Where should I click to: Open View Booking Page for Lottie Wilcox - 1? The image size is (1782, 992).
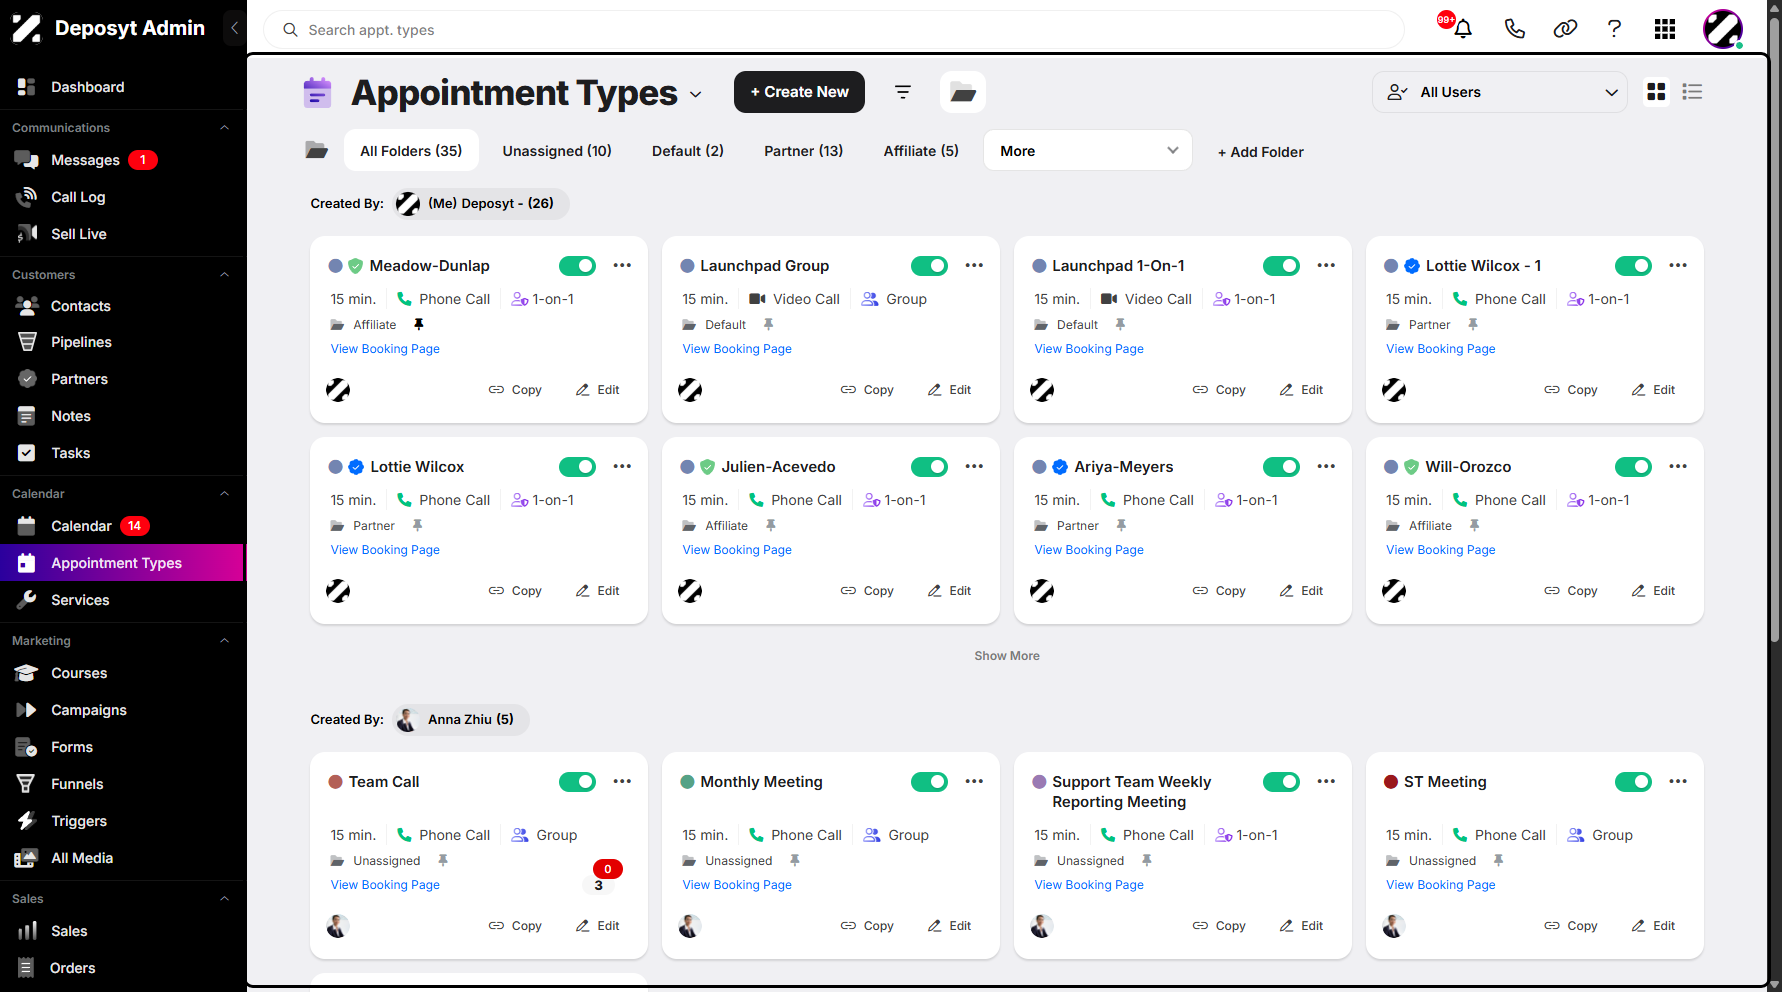click(x=1441, y=349)
